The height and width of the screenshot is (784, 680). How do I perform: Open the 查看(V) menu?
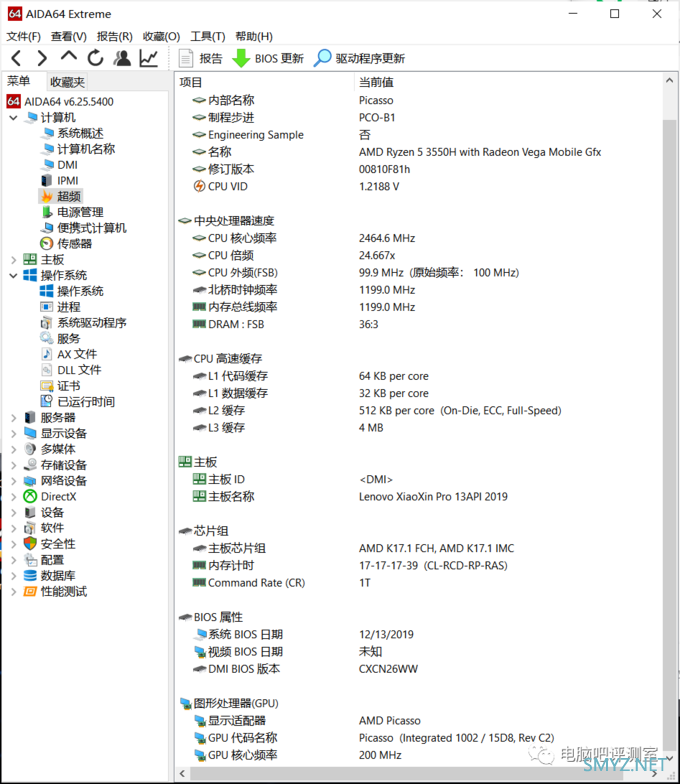coord(68,36)
